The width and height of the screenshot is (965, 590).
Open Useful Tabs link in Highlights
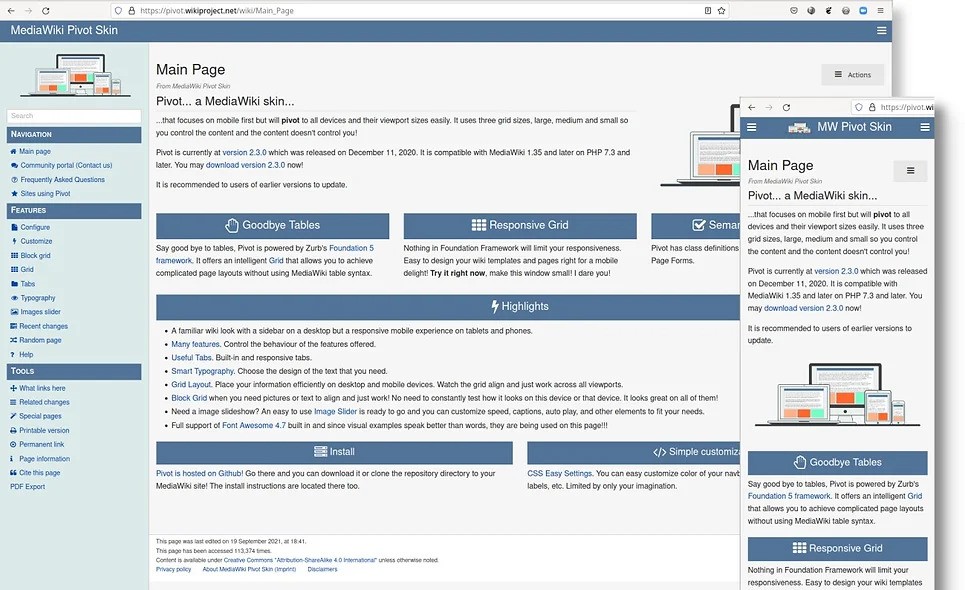[x=191, y=358]
